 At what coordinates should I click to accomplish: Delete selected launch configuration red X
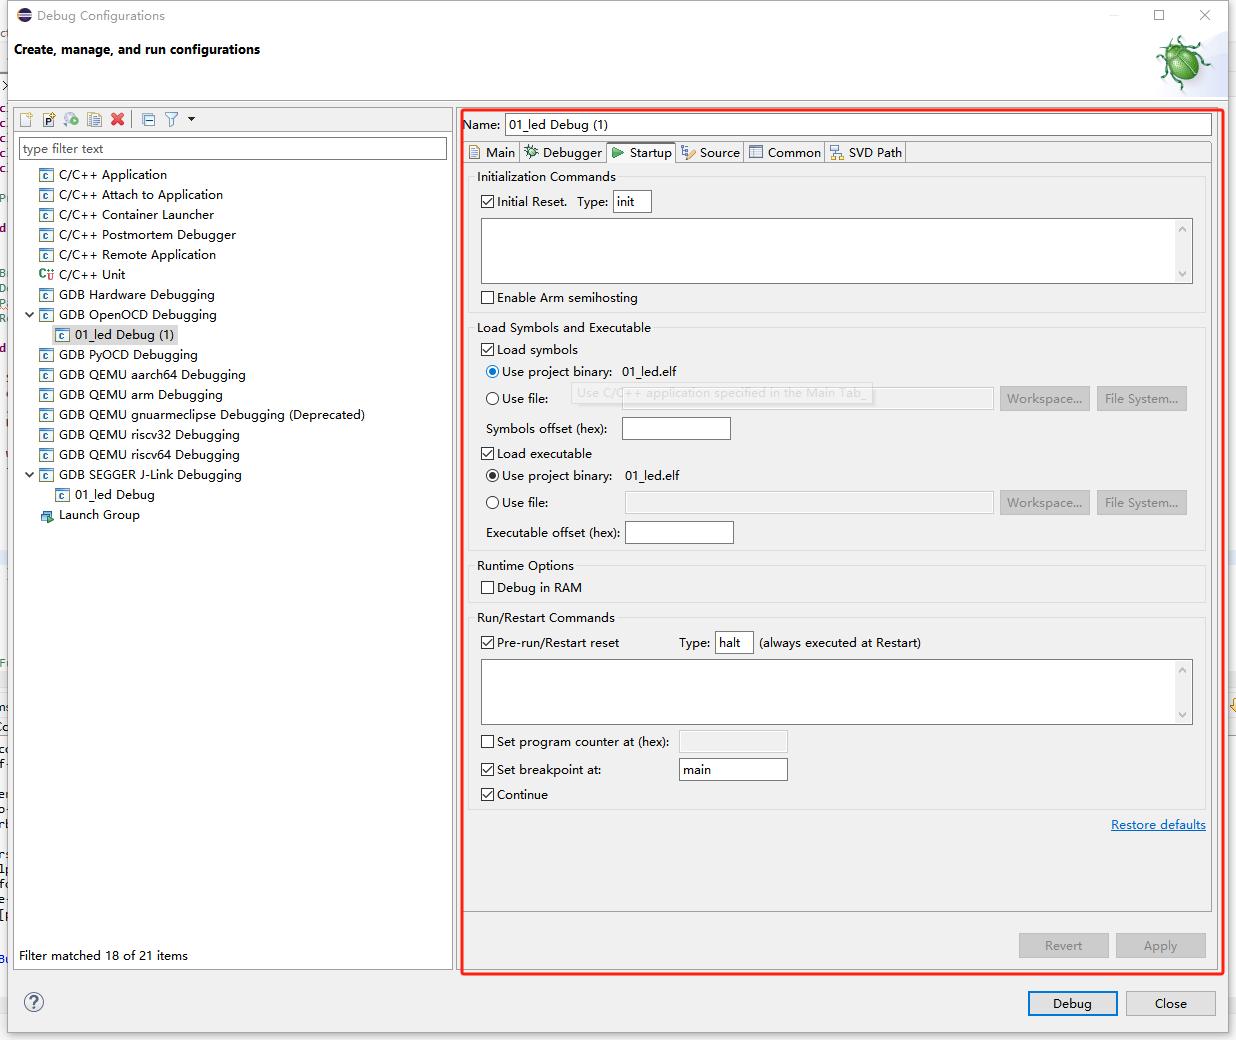[117, 119]
